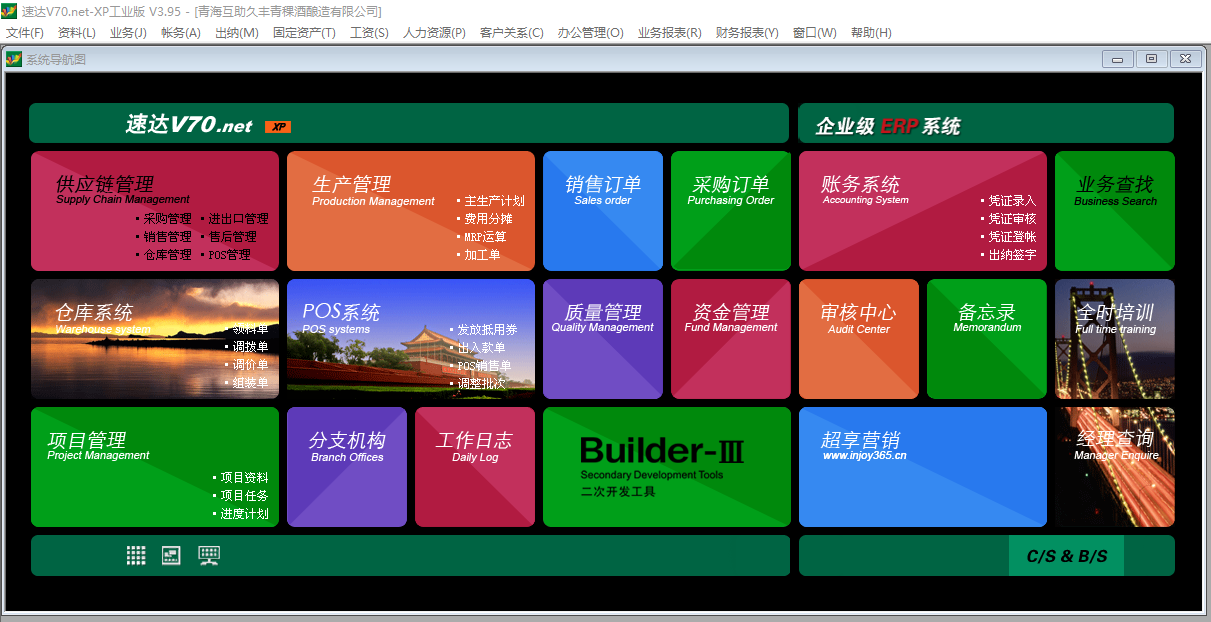This screenshot has height=622, width=1211.
Task: Click the window layout icon in bottom bar
Action: pyautogui.click(x=171, y=555)
